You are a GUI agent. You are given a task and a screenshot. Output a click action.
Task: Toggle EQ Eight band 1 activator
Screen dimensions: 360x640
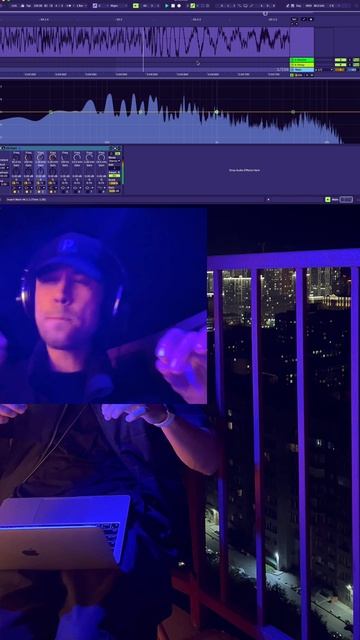[14, 192]
